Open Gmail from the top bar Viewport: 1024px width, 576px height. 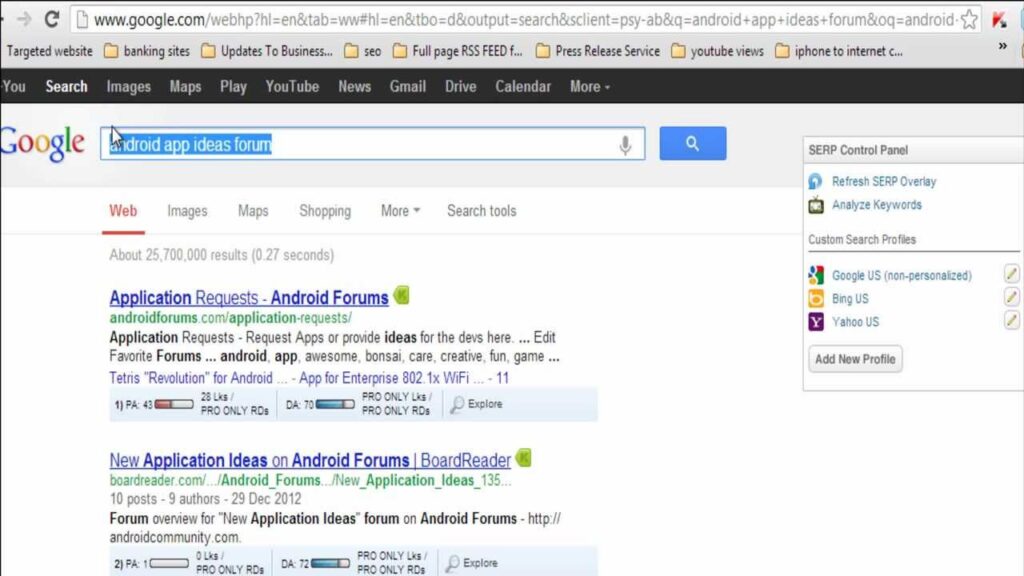tap(408, 87)
